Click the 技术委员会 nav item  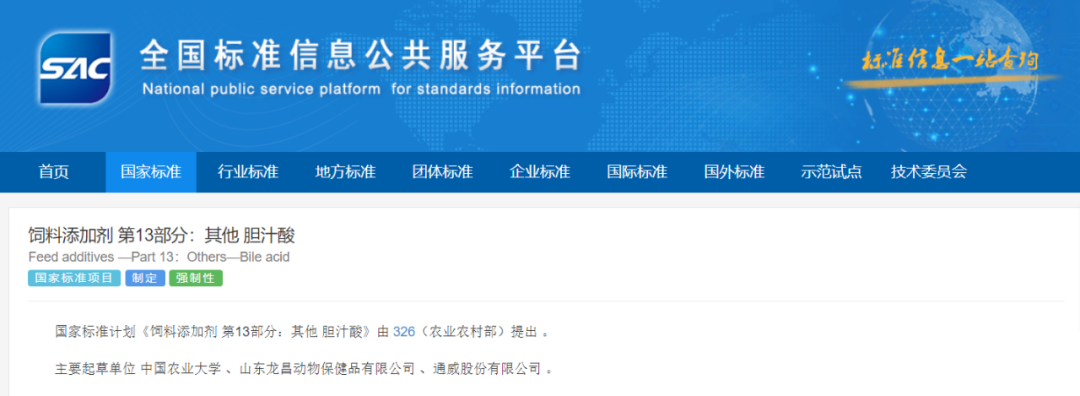pyautogui.click(x=928, y=172)
